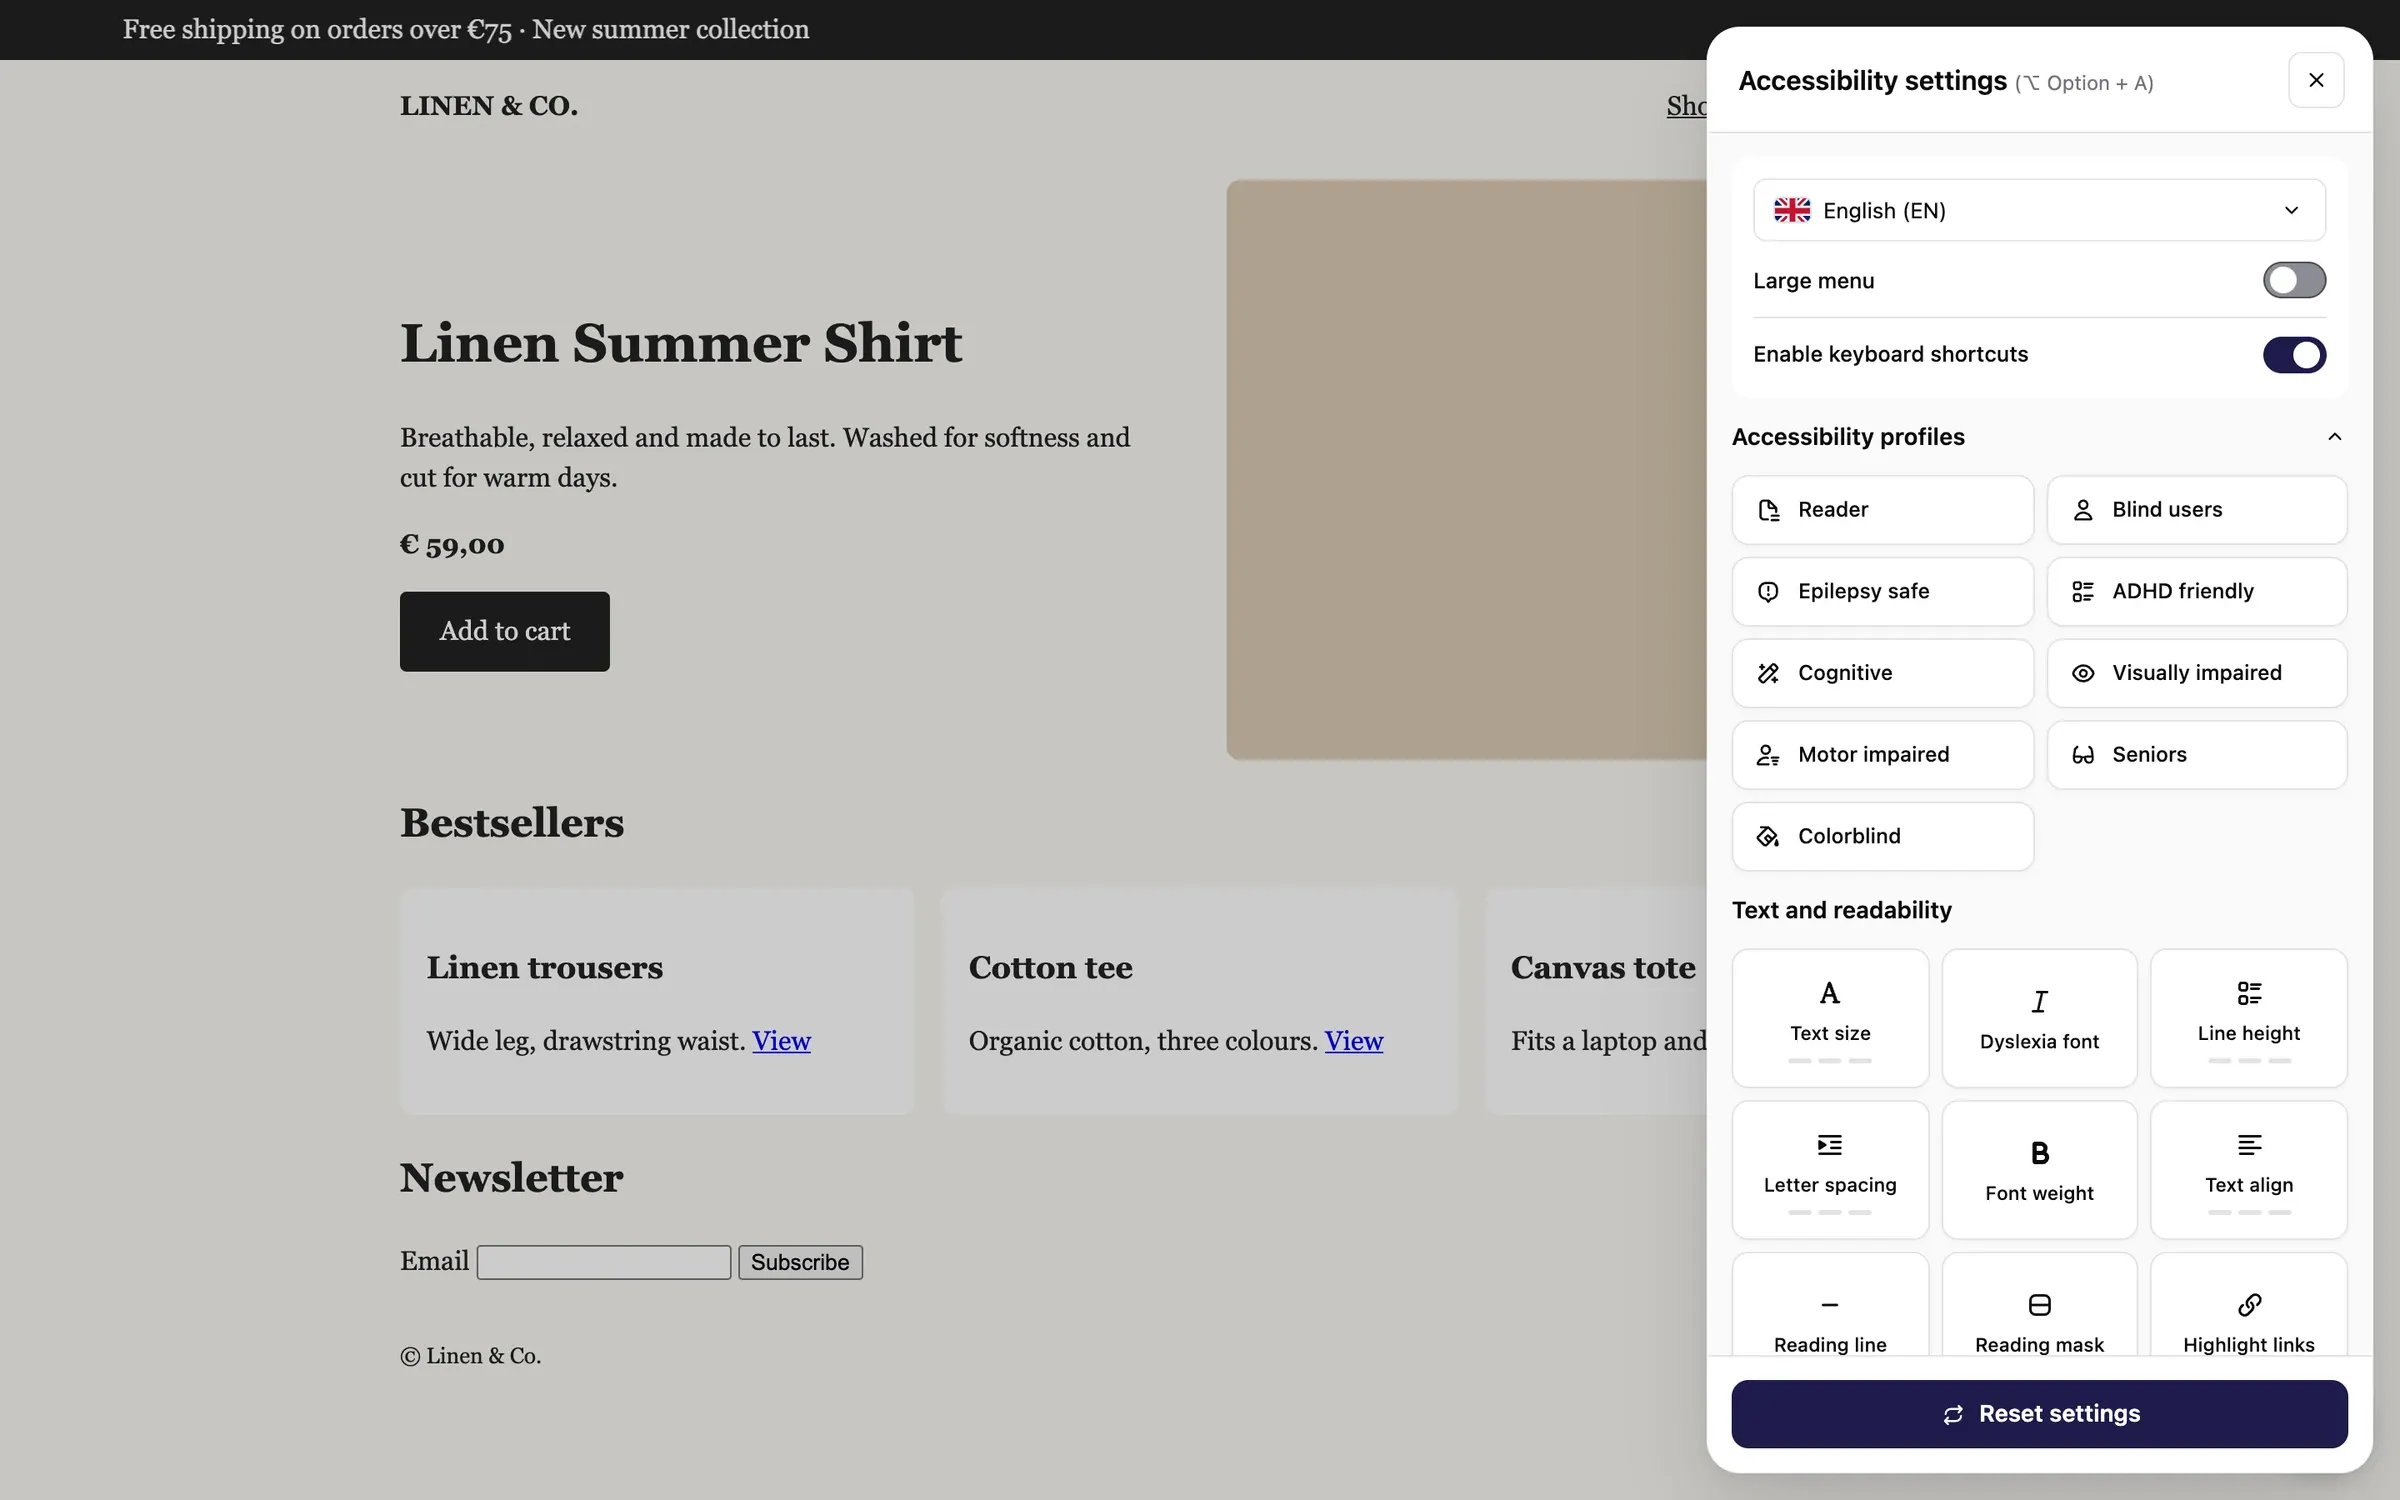The width and height of the screenshot is (2400, 1500).
Task: Click the Add to cart button
Action: pyautogui.click(x=505, y=631)
